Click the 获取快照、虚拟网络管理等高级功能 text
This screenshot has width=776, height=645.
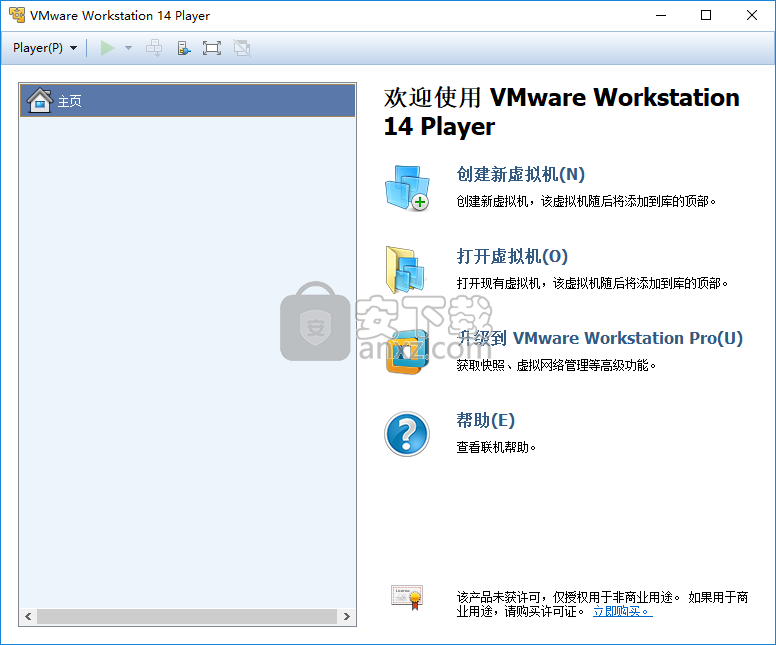click(556, 365)
